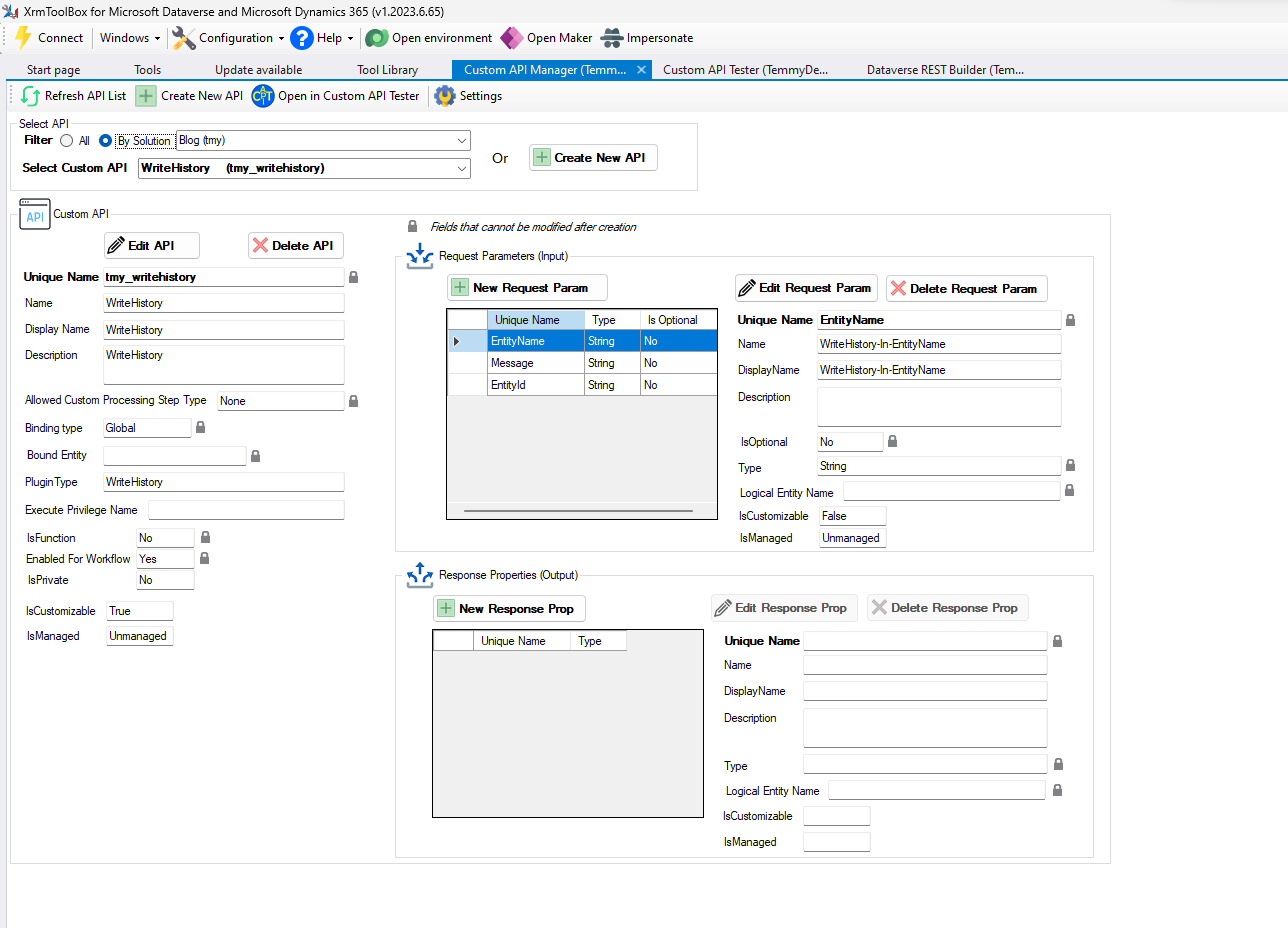Click the Request Parameters input arrow icon
Viewport: 1288px width, 928px height.
[x=420, y=257]
